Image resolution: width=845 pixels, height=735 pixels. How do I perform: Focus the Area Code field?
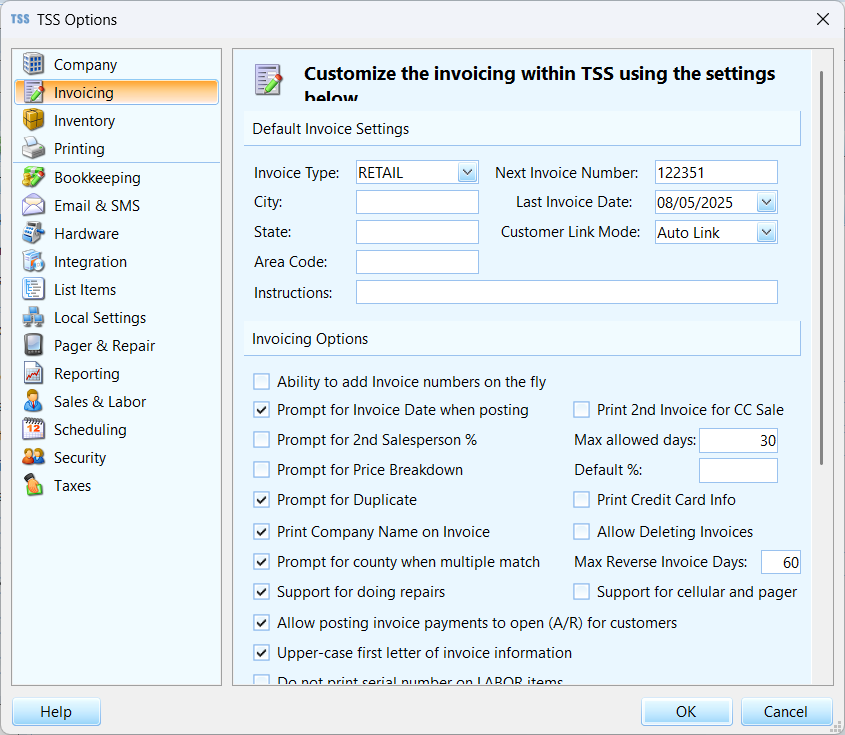pos(417,262)
